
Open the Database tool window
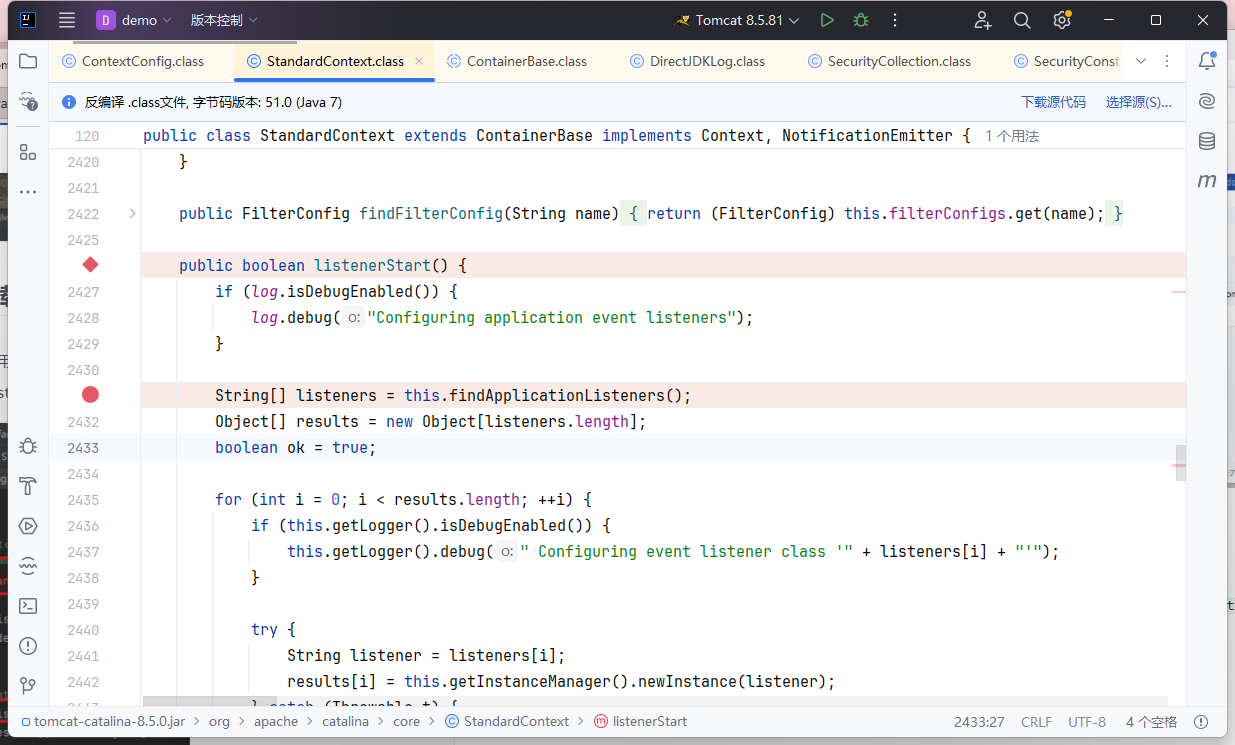tap(1207, 141)
